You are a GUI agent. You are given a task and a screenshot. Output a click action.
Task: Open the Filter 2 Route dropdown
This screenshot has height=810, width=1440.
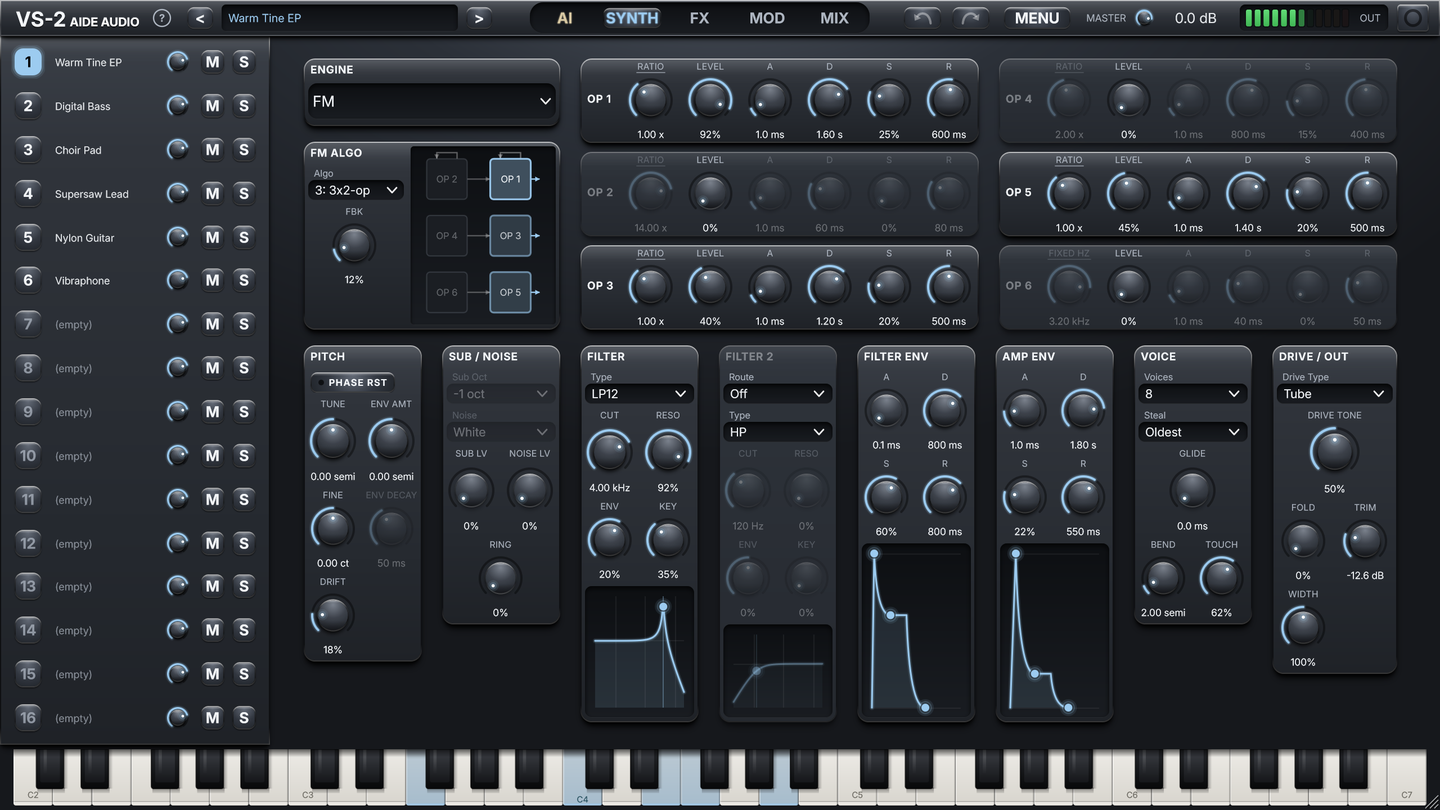[x=777, y=393]
